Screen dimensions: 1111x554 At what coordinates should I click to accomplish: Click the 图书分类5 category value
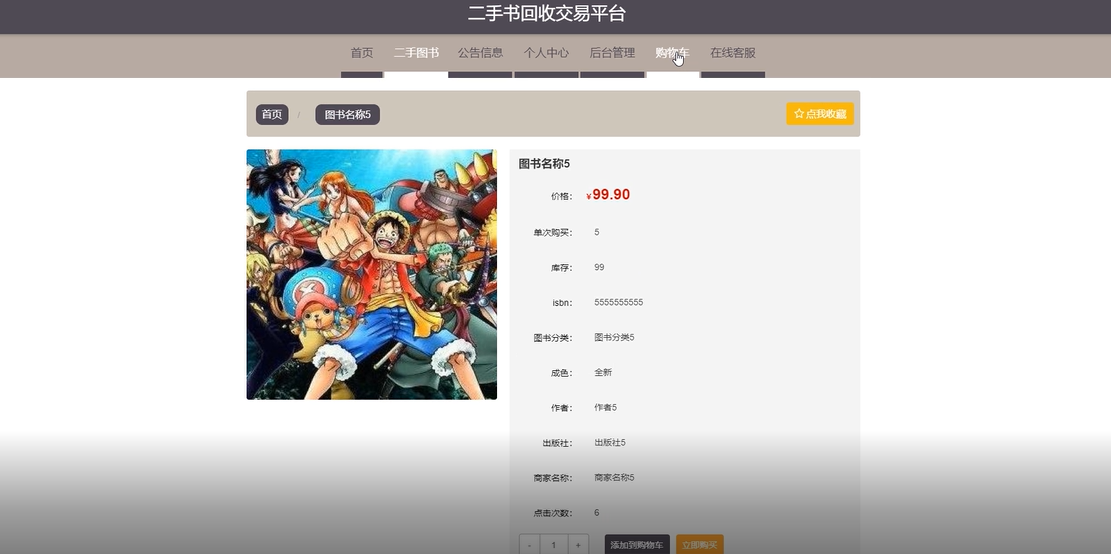[614, 337]
